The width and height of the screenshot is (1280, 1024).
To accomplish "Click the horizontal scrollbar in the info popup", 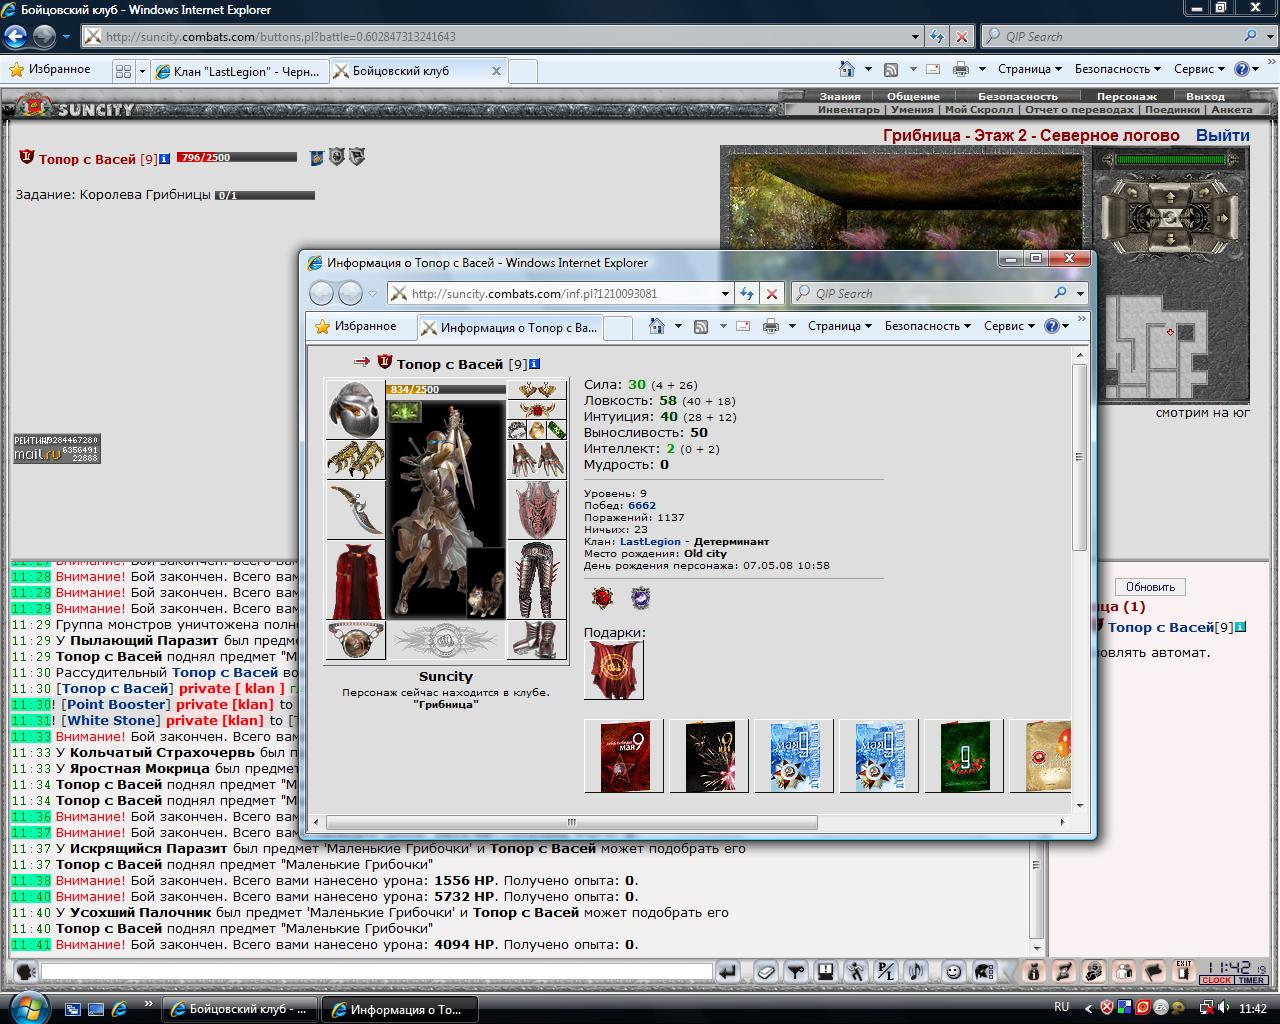I will (x=572, y=823).
